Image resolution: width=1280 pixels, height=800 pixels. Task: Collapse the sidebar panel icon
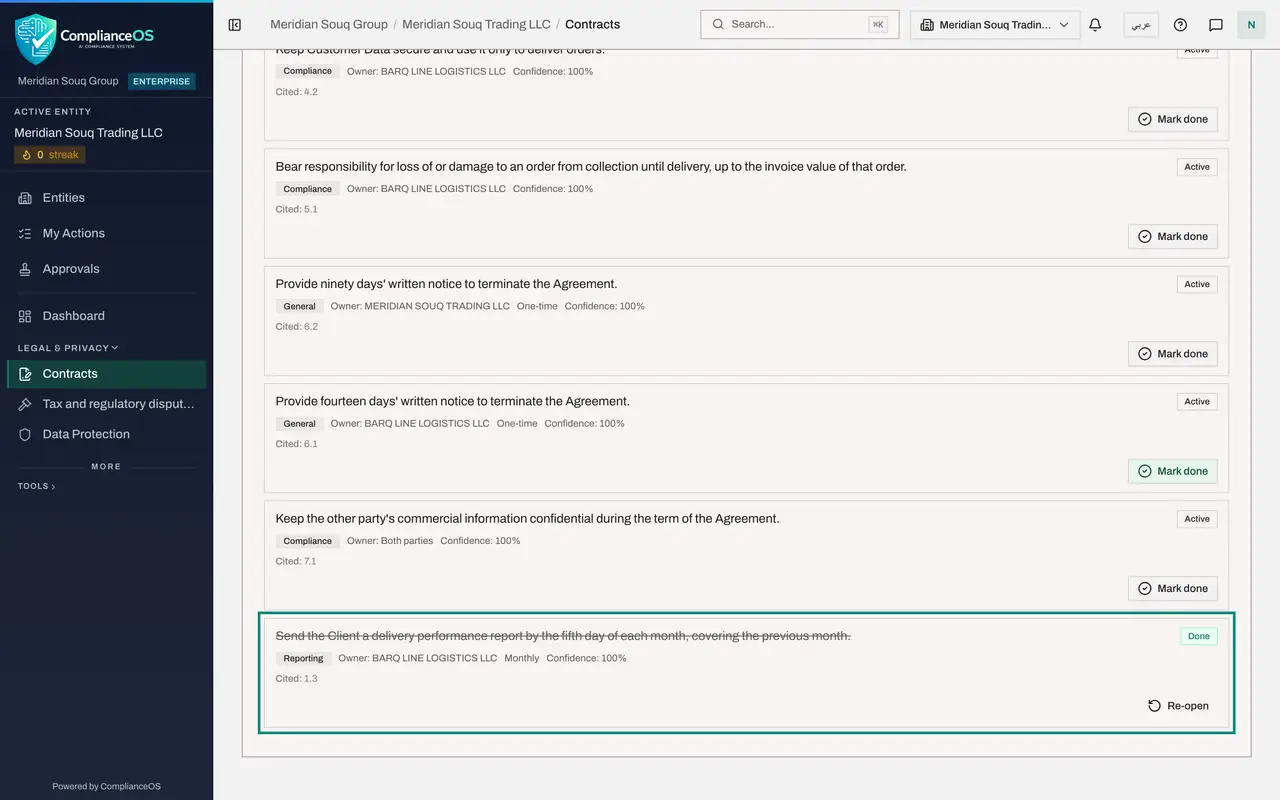(x=235, y=24)
